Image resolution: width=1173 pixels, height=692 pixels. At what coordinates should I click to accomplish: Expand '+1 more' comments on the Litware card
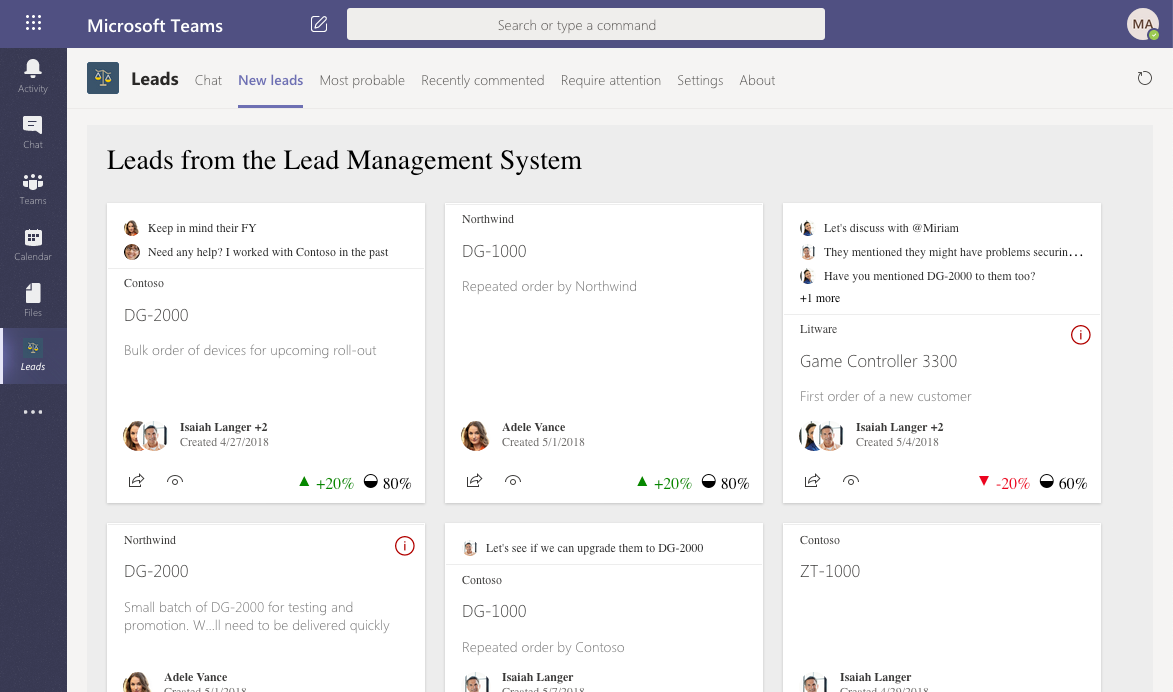click(x=820, y=298)
